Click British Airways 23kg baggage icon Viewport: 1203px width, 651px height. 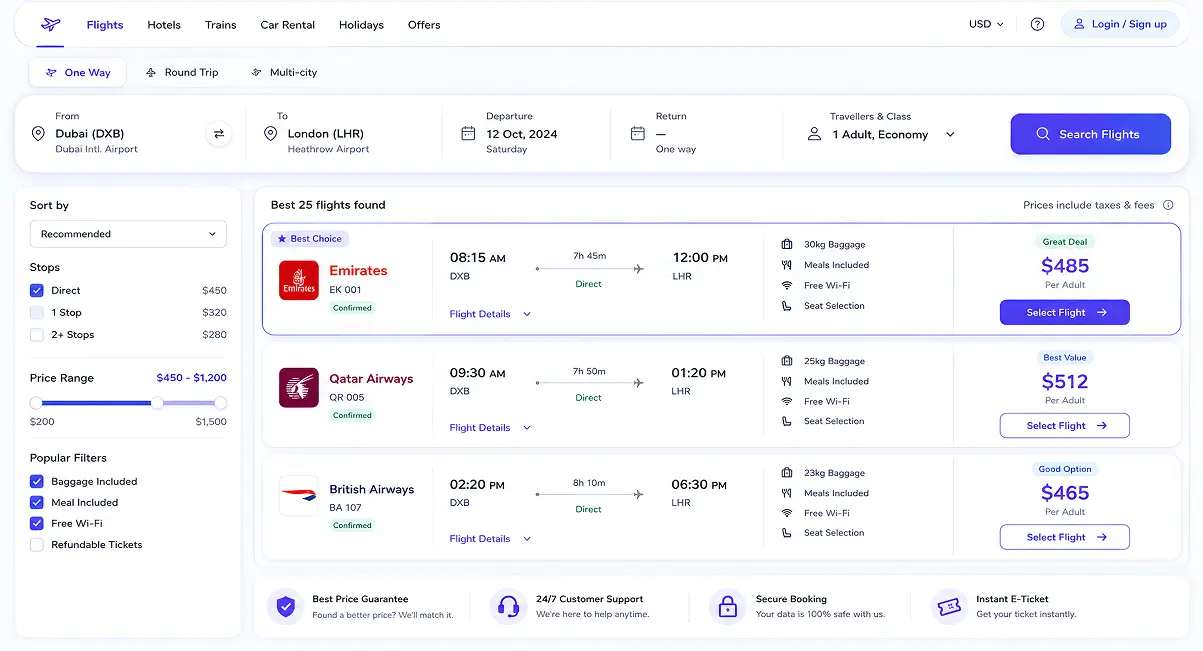coord(787,473)
